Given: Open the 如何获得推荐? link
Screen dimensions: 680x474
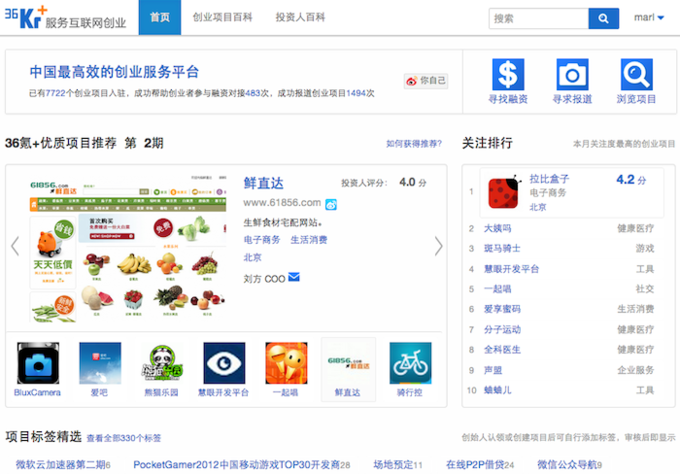Looking at the screenshot, I should pos(414,144).
